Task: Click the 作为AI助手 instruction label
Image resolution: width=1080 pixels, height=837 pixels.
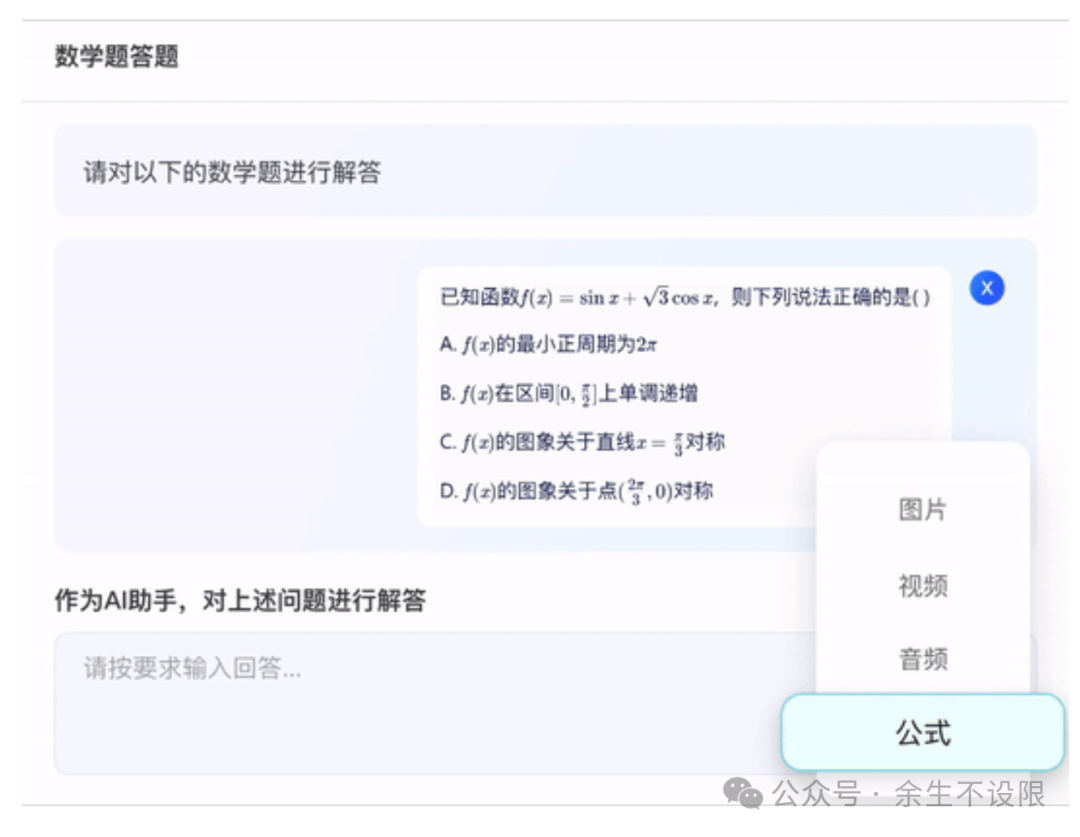Action: (240, 600)
